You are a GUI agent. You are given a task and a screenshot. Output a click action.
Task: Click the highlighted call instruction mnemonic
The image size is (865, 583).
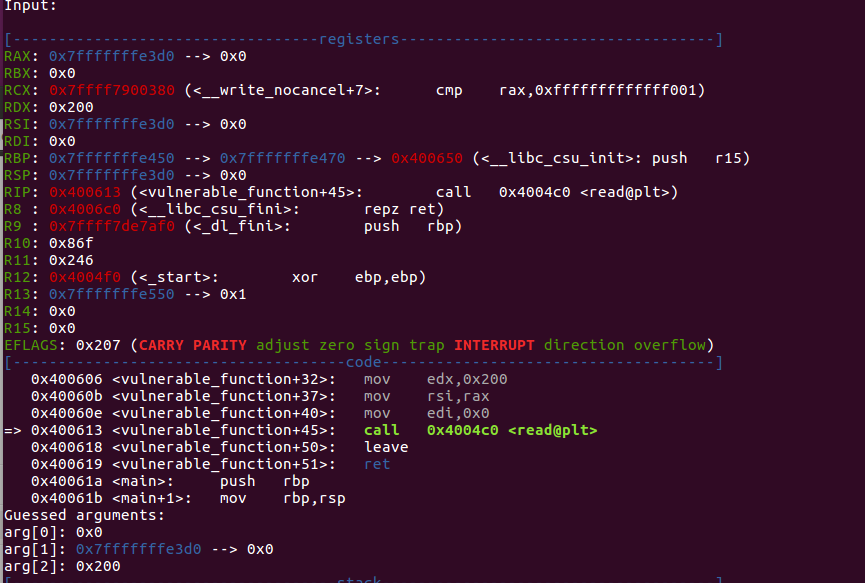(x=381, y=430)
